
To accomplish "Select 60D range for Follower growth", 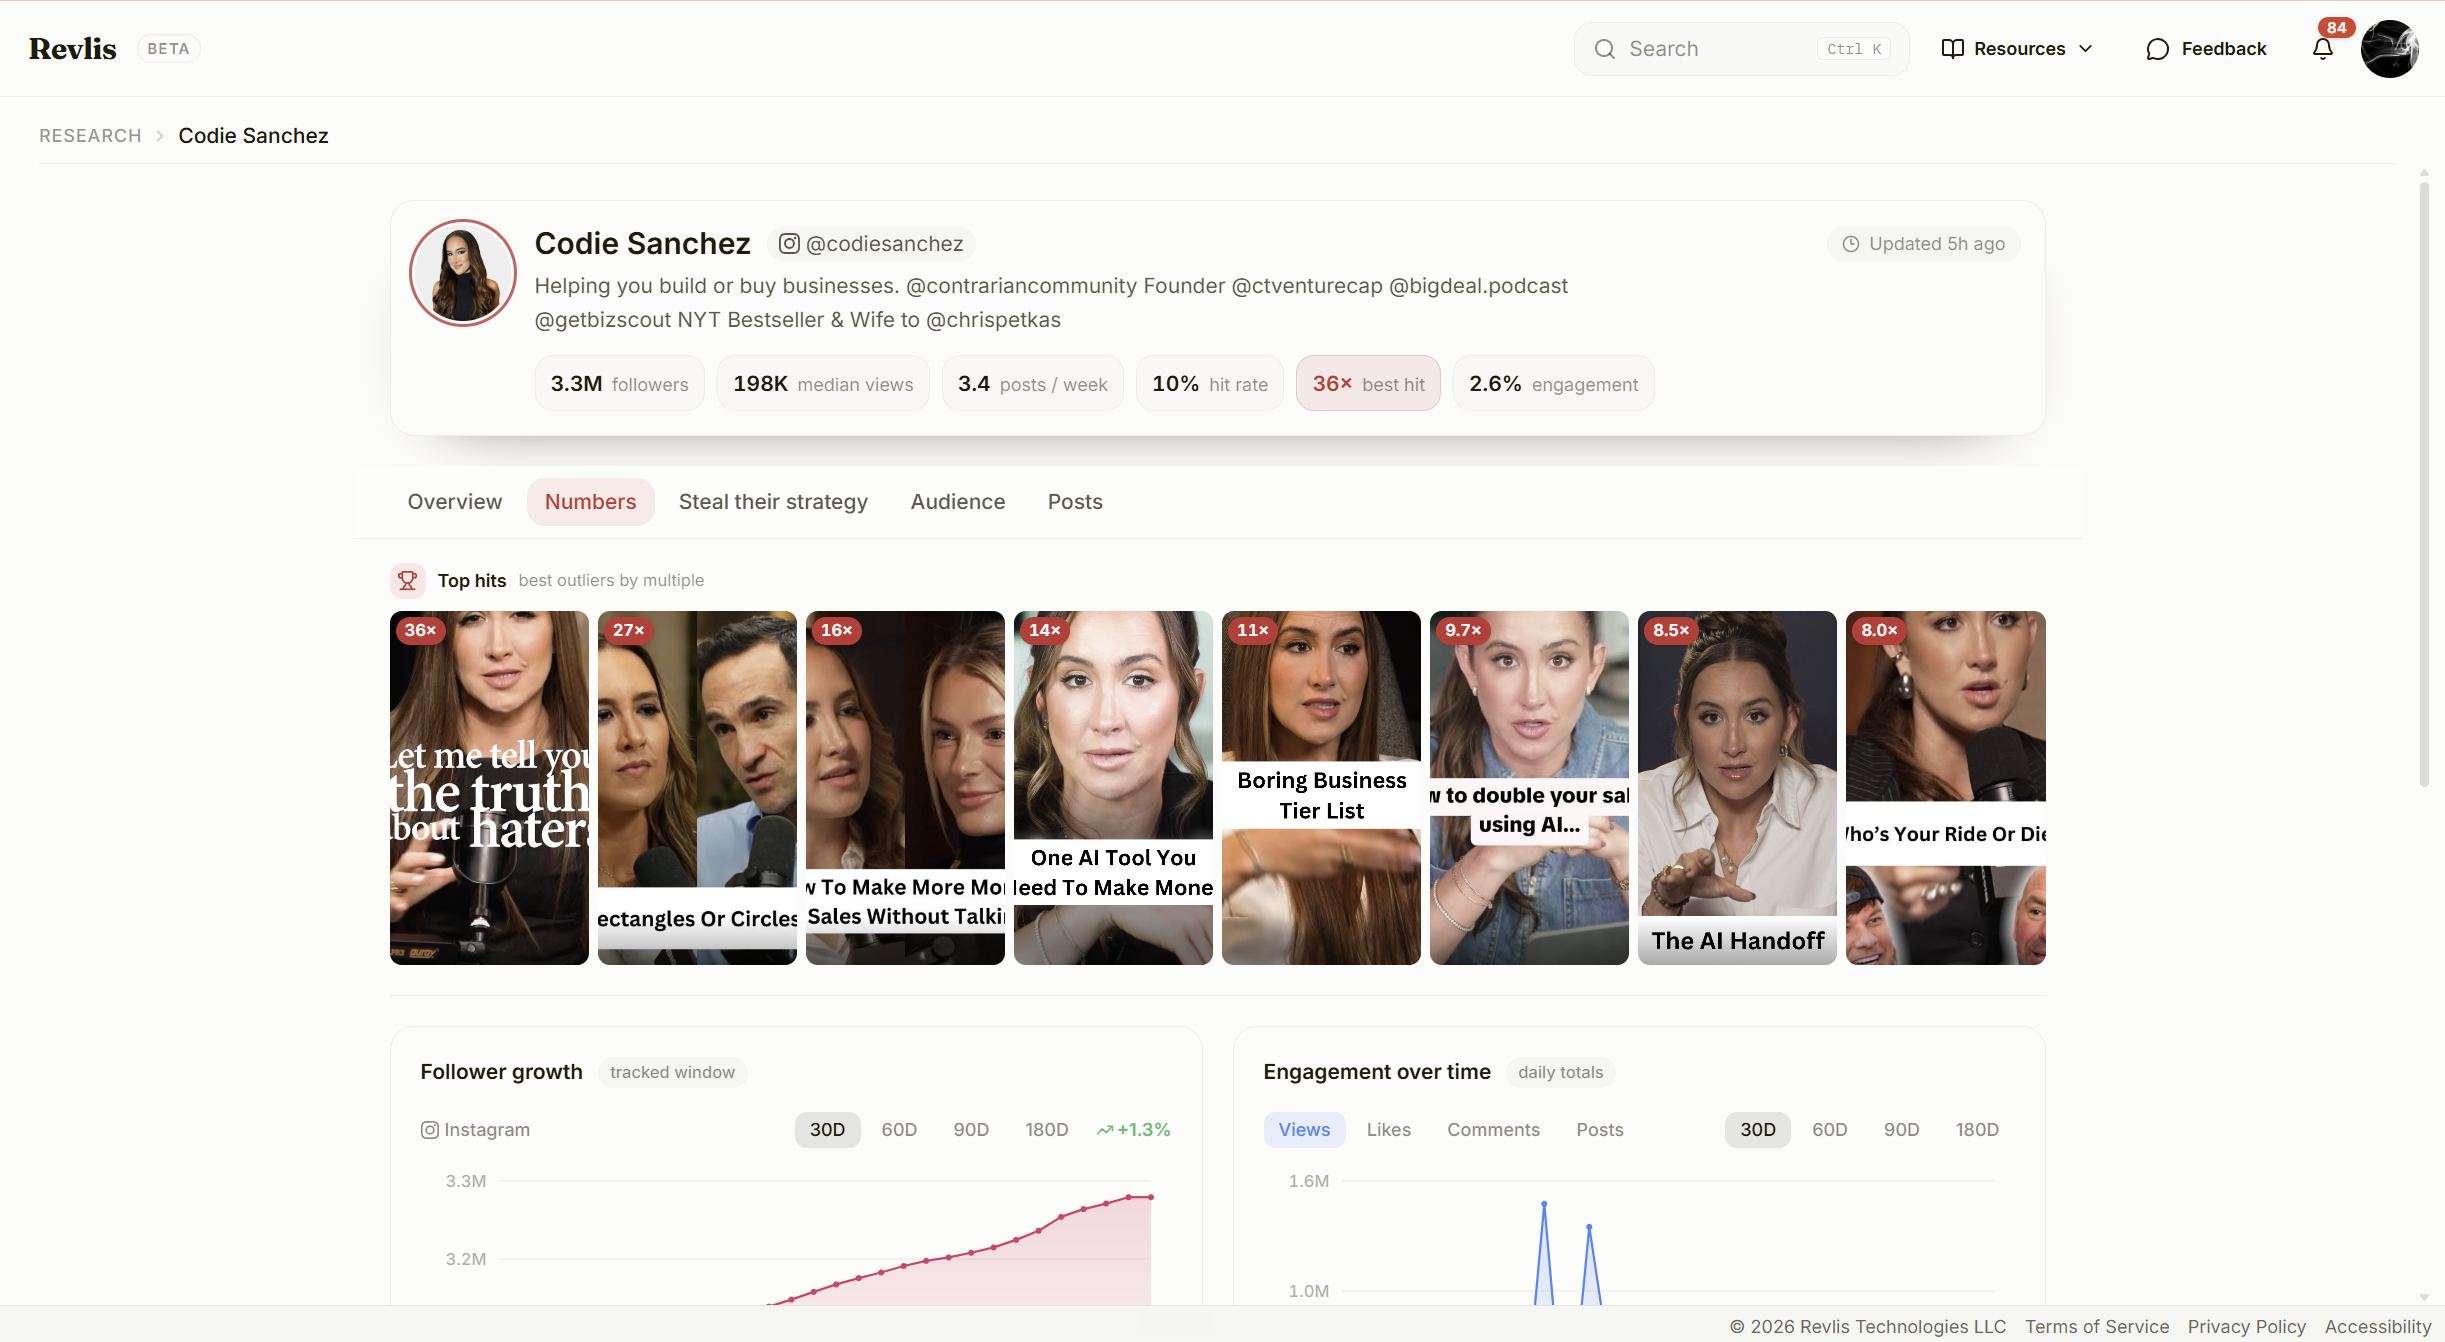I will 899,1130.
